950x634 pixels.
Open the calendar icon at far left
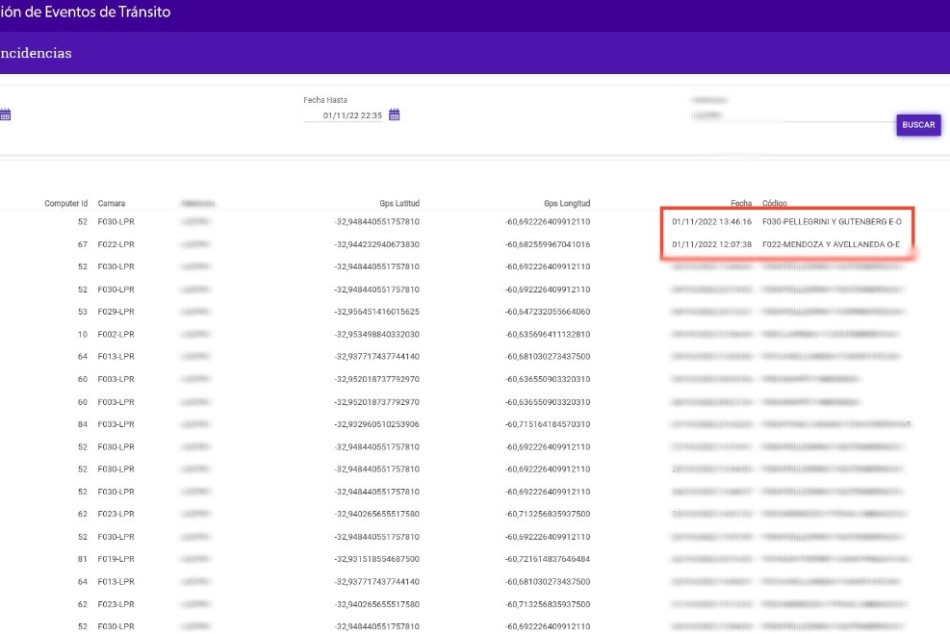pyautogui.click(x=5, y=115)
